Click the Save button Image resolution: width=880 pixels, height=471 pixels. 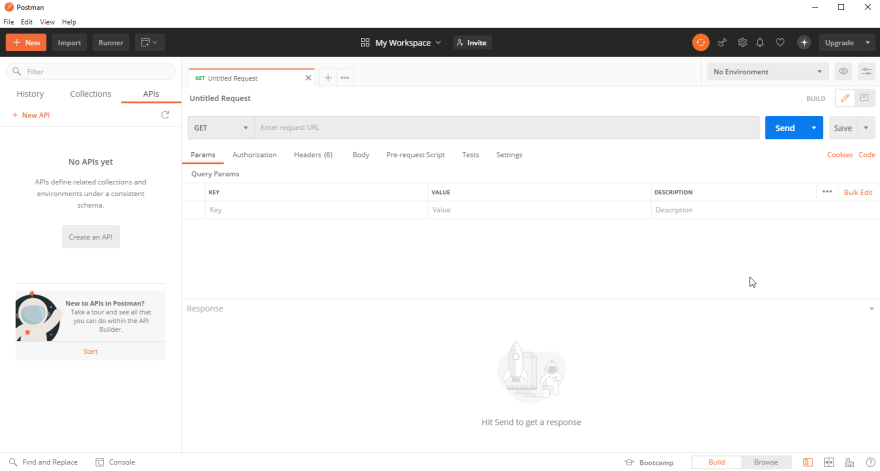843,128
